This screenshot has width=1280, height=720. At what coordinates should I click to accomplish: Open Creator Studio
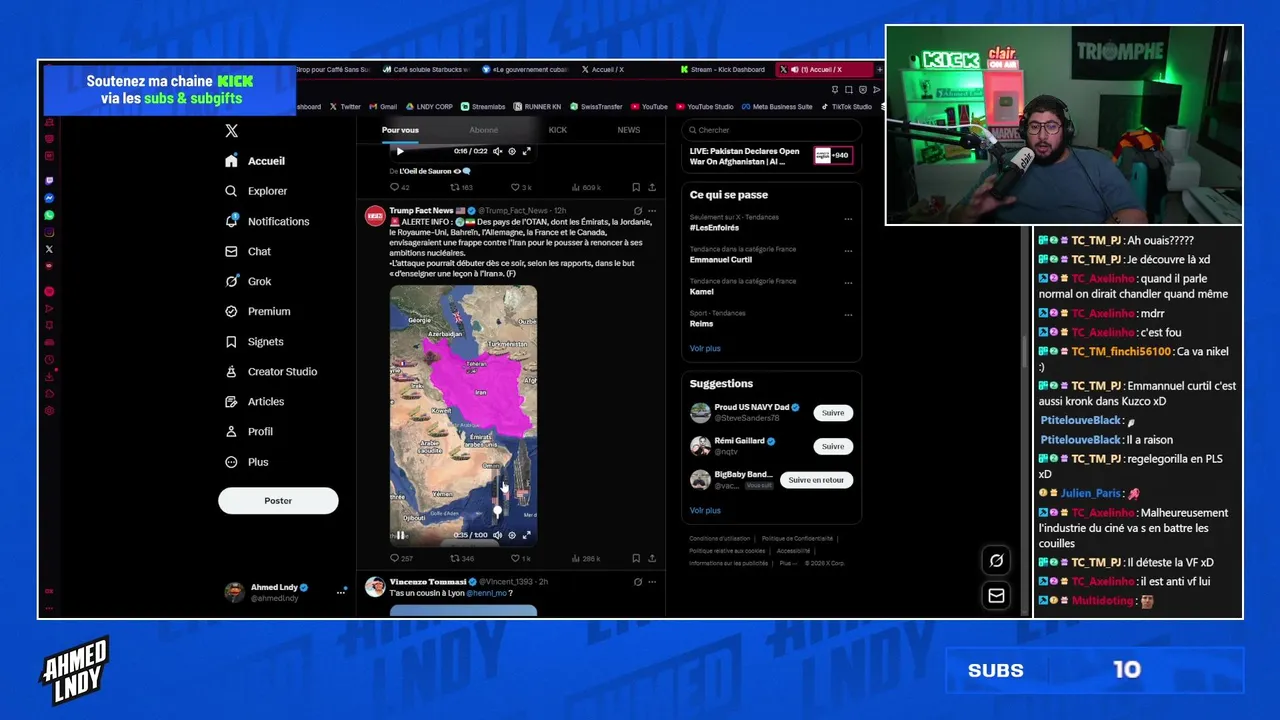coord(271,371)
